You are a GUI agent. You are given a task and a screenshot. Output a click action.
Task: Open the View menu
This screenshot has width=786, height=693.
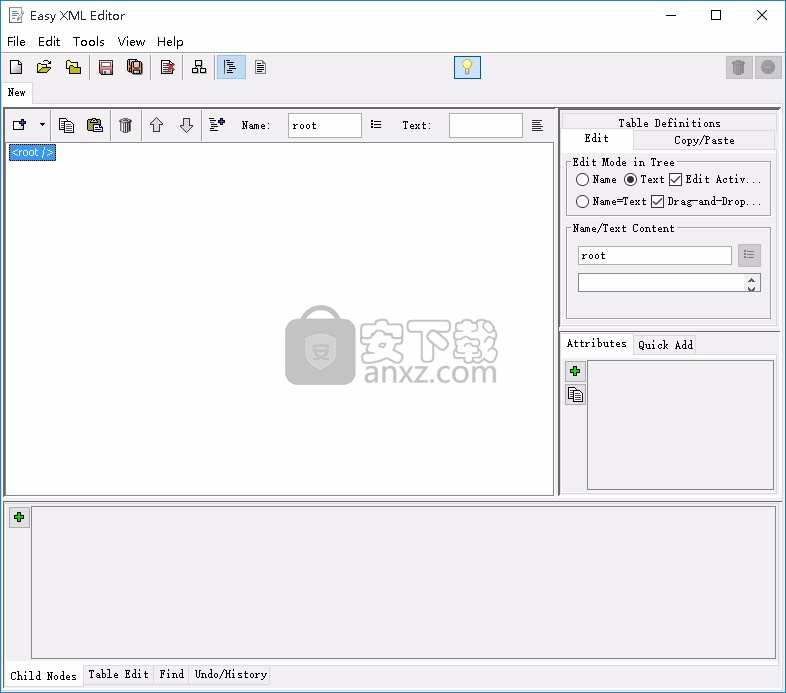131,42
